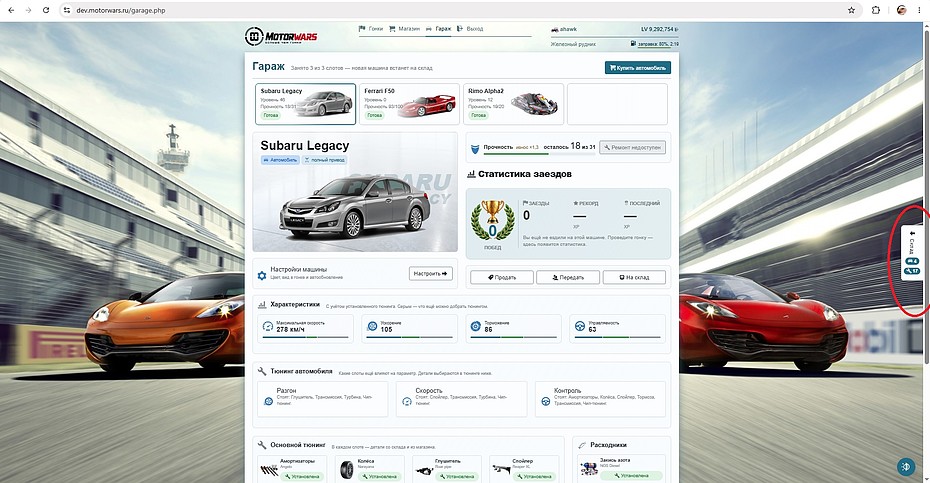Click the large Subaru Legacy car image
930x483 pixels.
(x=355, y=206)
